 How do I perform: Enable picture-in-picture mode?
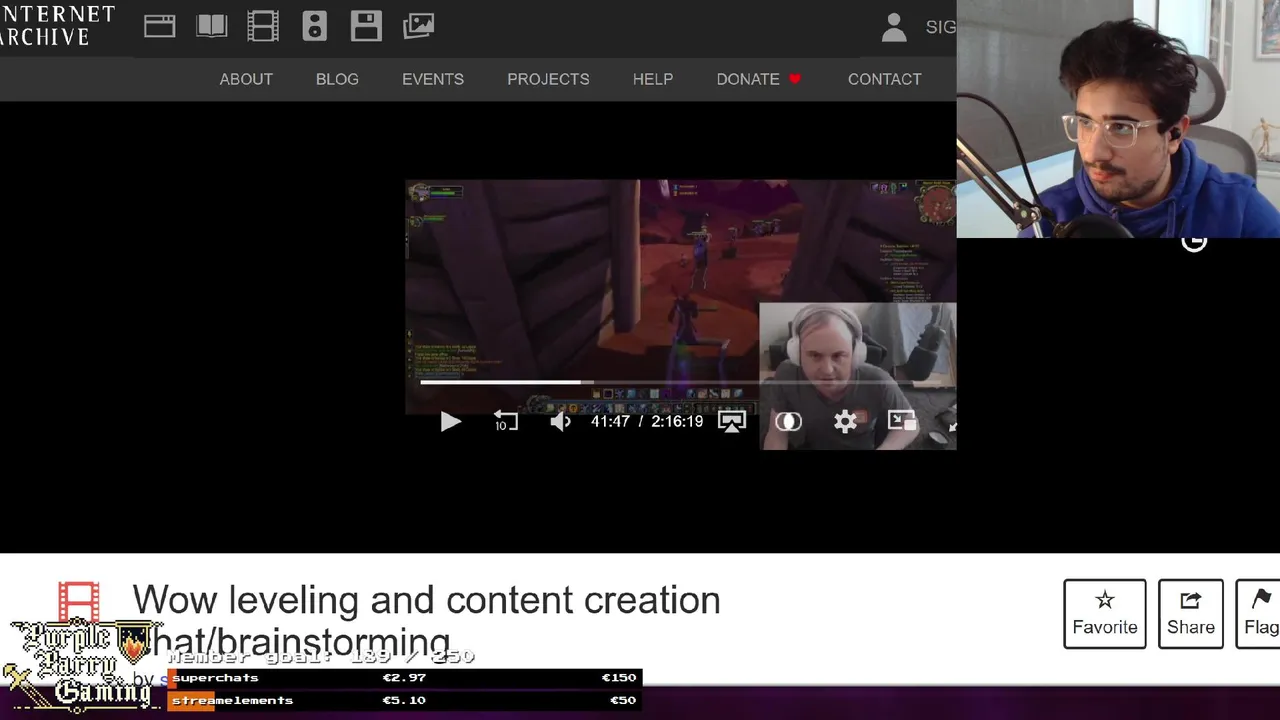[901, 421]
